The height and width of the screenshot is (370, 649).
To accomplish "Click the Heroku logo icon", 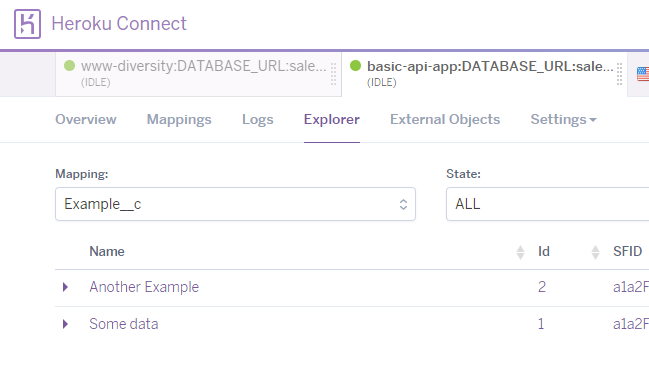I will point(27,24).
